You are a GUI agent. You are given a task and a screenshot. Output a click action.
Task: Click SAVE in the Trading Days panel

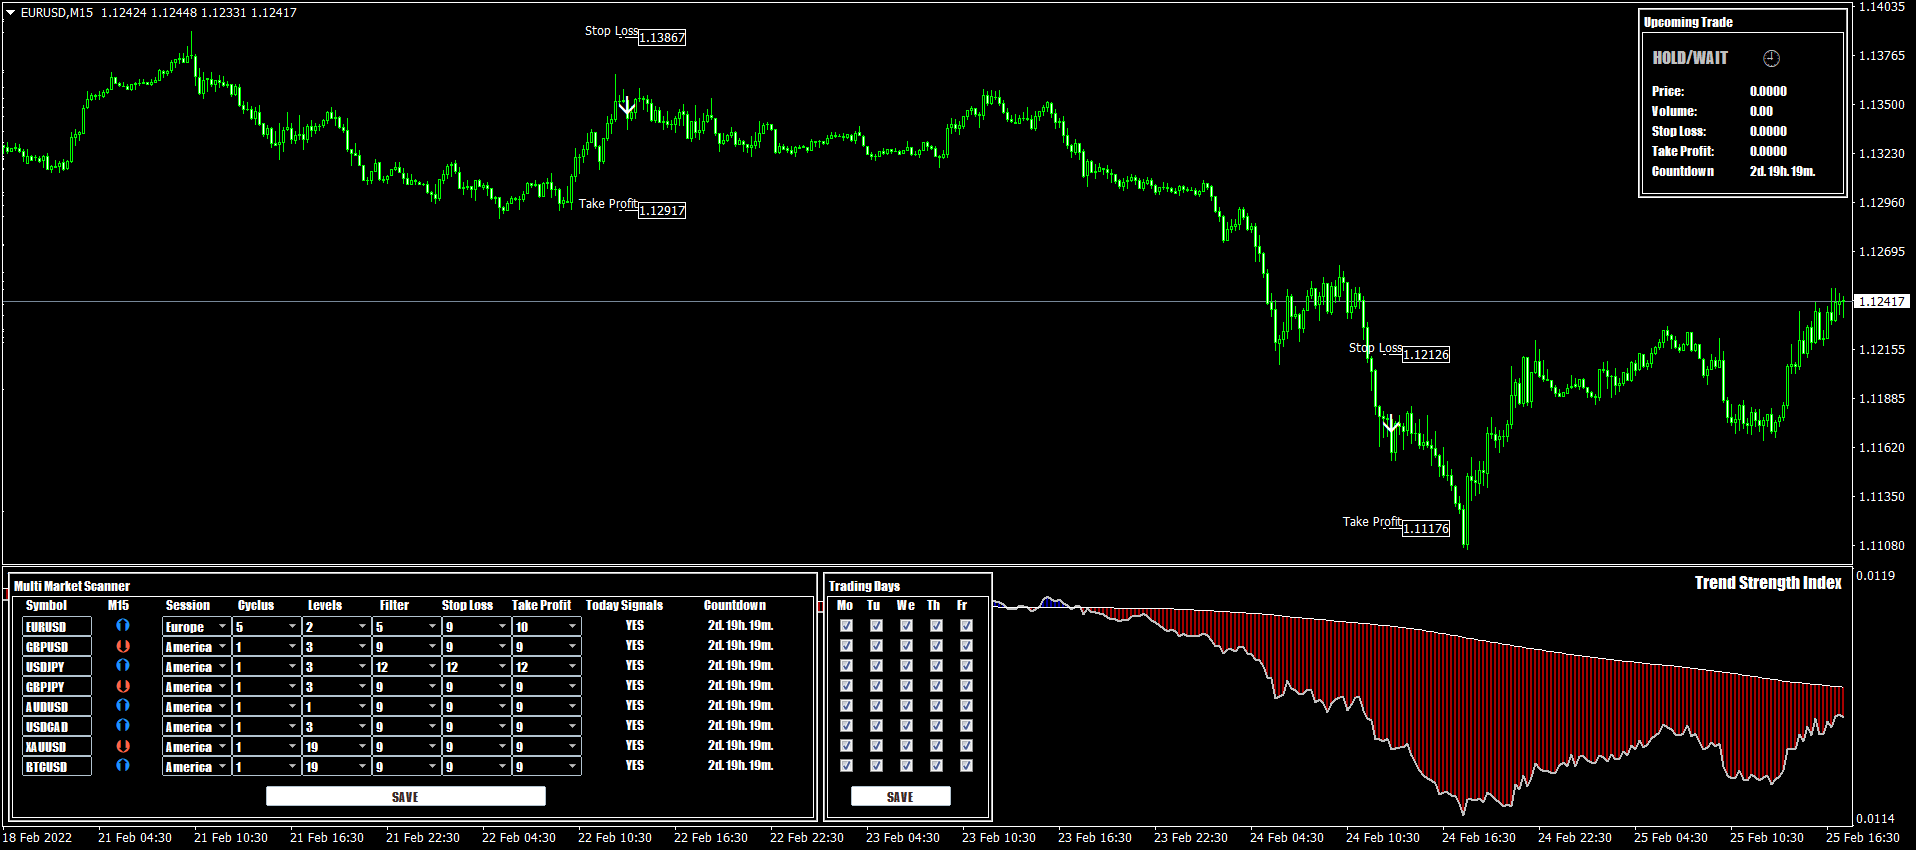pos(900,796)
